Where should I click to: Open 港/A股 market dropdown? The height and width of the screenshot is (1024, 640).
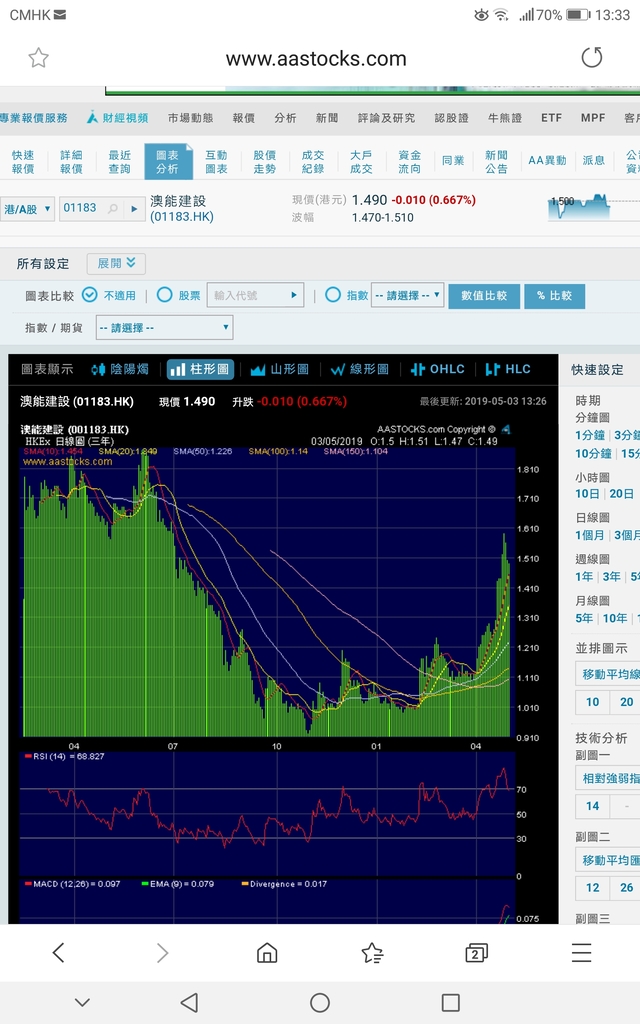click(27, 209)
